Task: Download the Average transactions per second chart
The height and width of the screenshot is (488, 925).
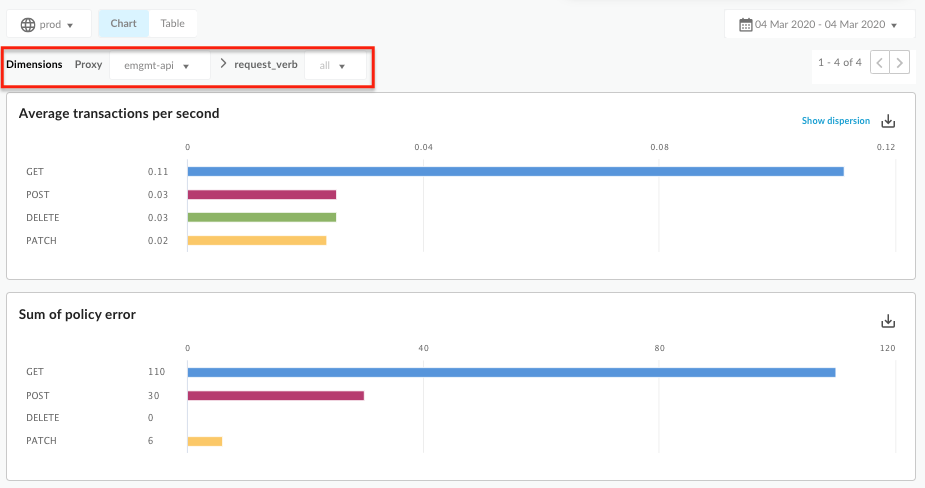Action: pyautogui.click(x=887, y=121)
